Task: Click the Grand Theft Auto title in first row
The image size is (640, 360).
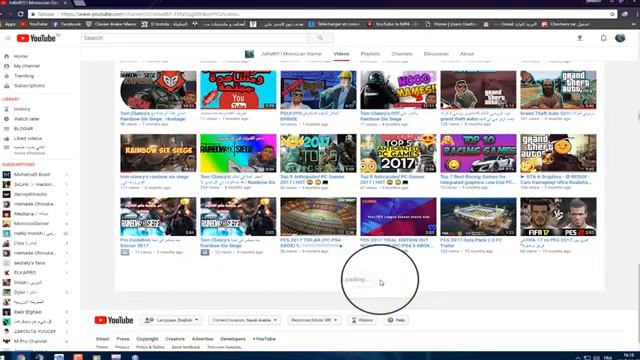Action: [557, 113]
